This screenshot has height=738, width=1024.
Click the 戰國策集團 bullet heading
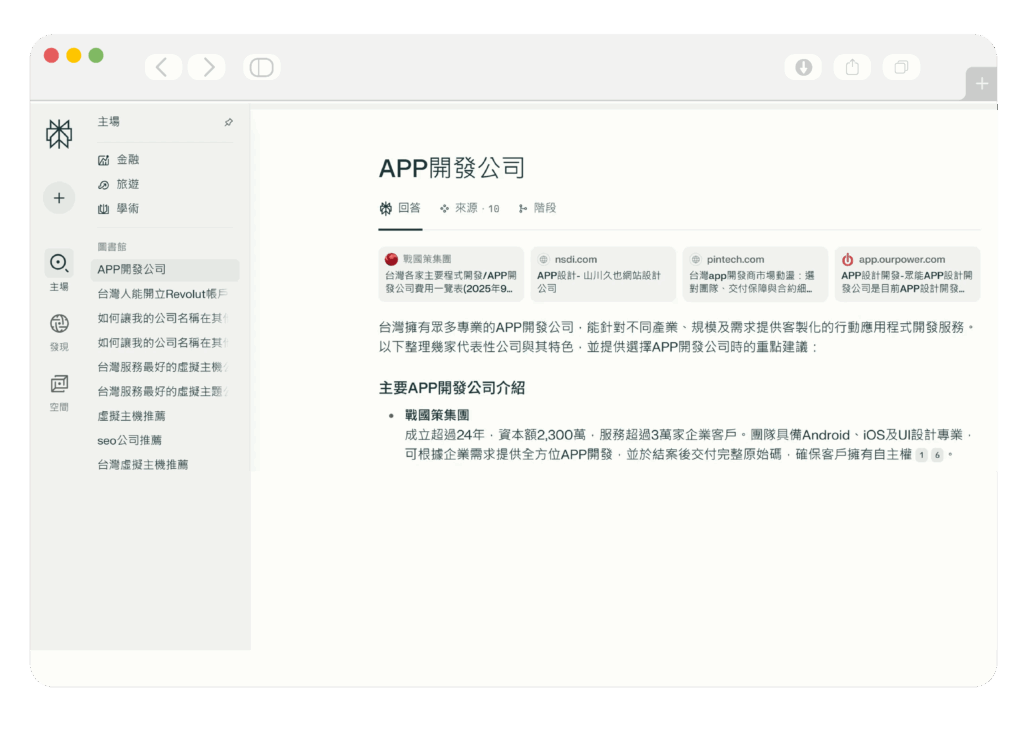pyautogui.click(x=437, y=415)
